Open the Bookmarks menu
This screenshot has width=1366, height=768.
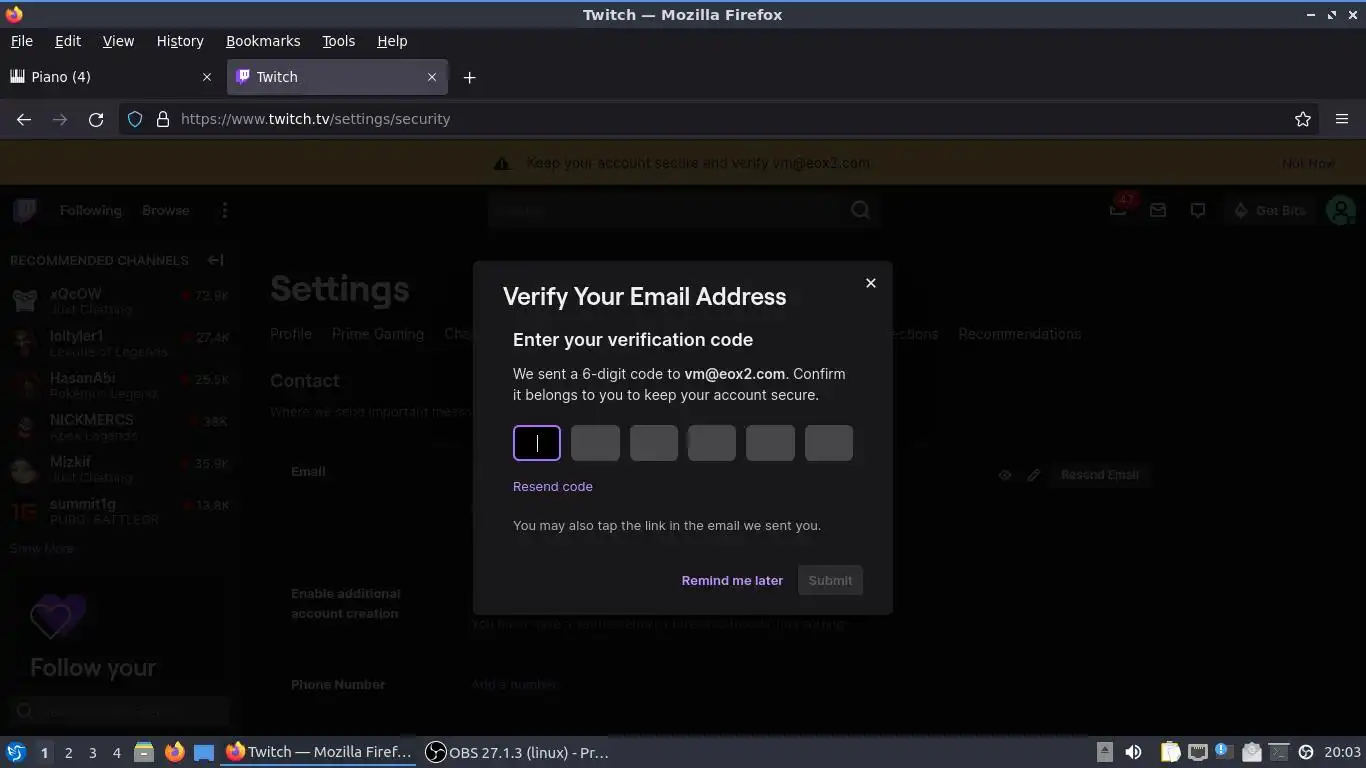(x=263, y=41)
